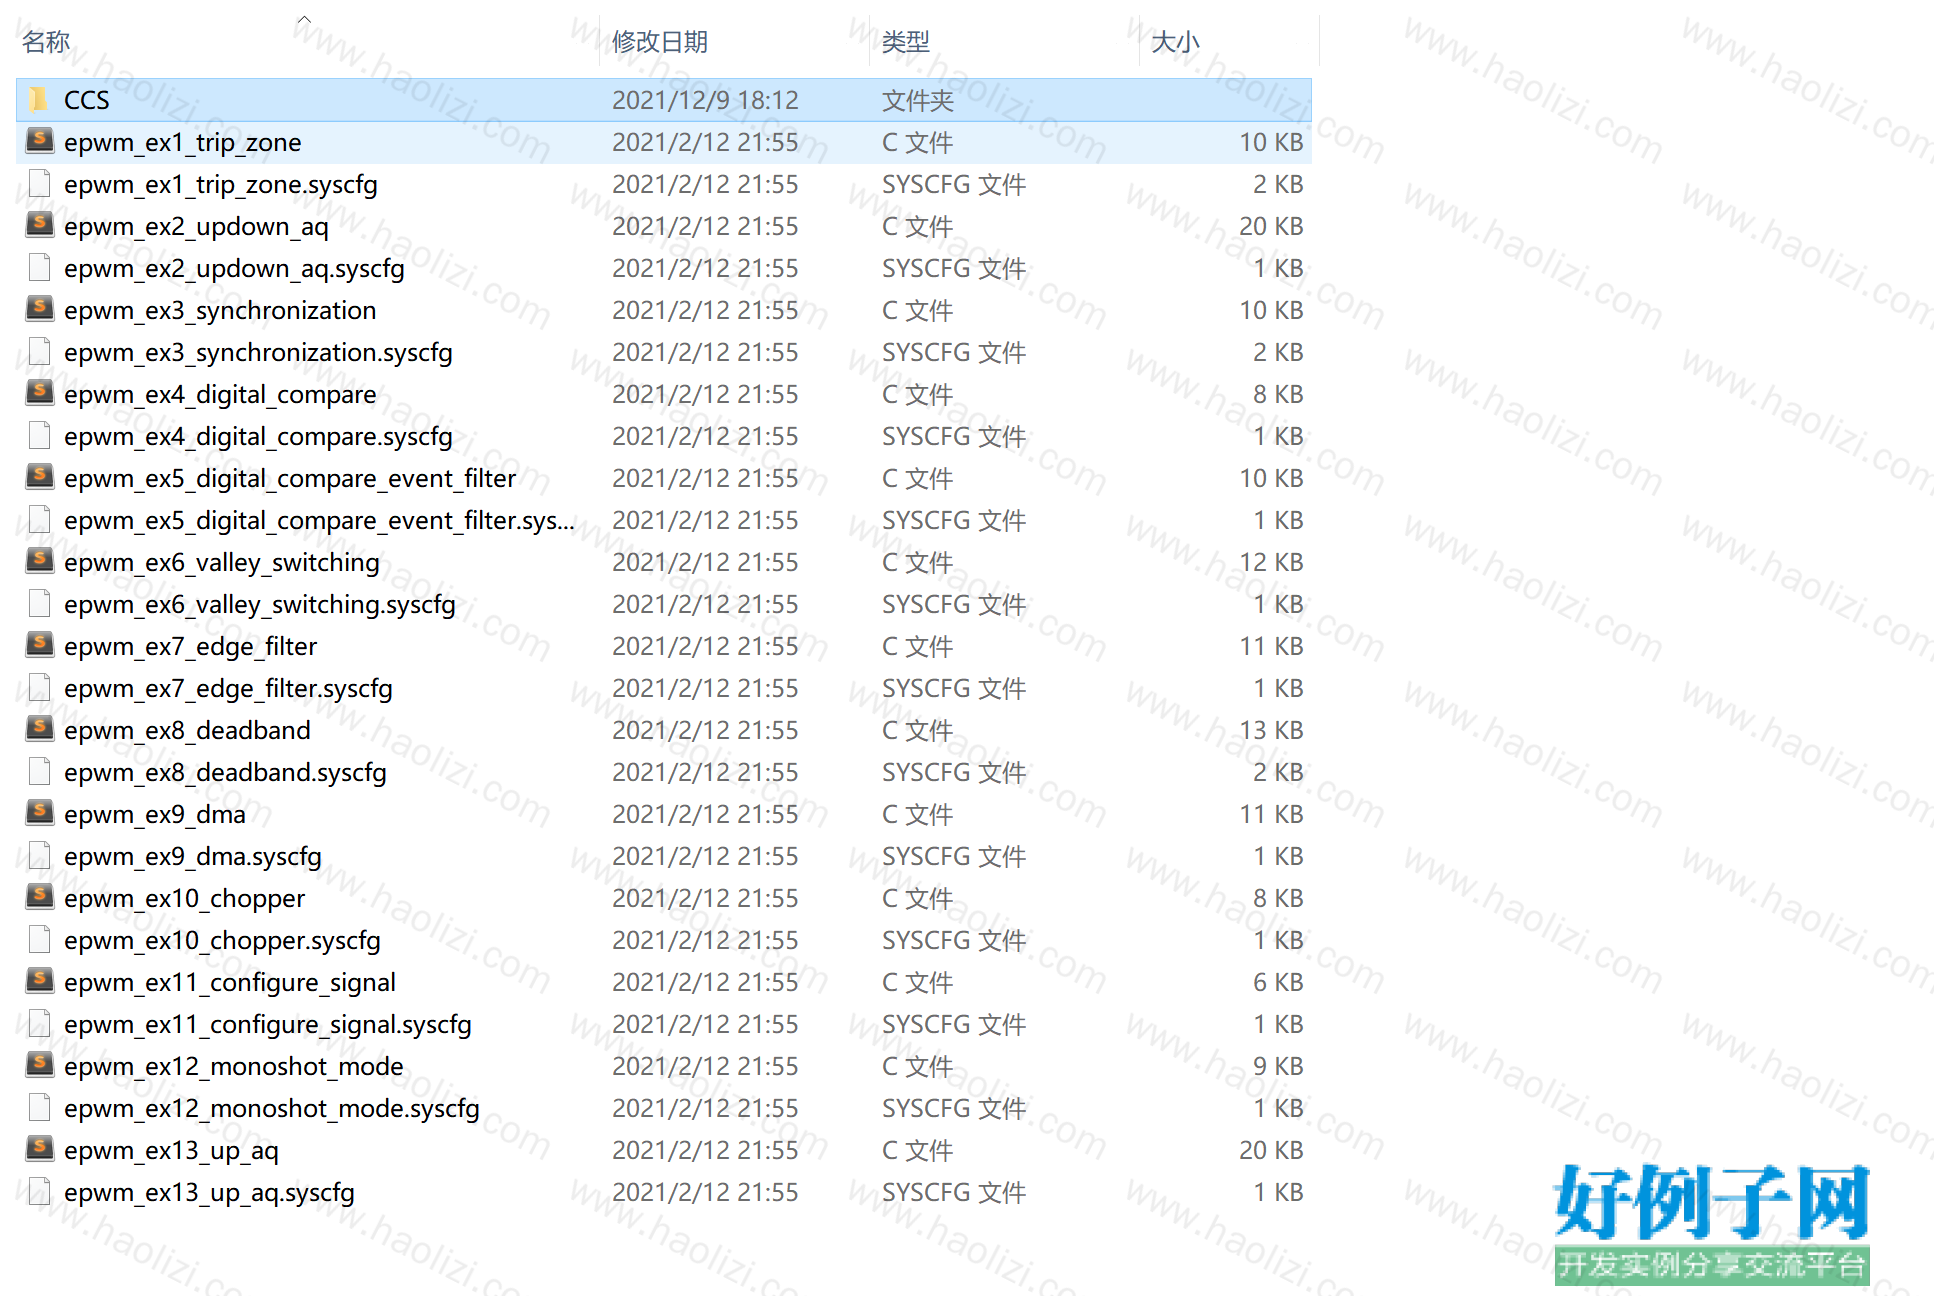The width and height of the screenshot is (1934, 1296).
Task: Click the epwm_ex4_digital_compare C file icon
Action: [x=39, y=393]
